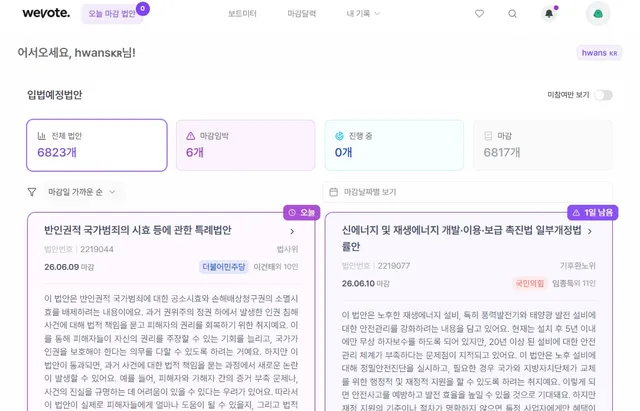Click 26.06.09 마감 date
This screenshot has width=640, height=411.
pyautogui.click(x=69, y=267)
